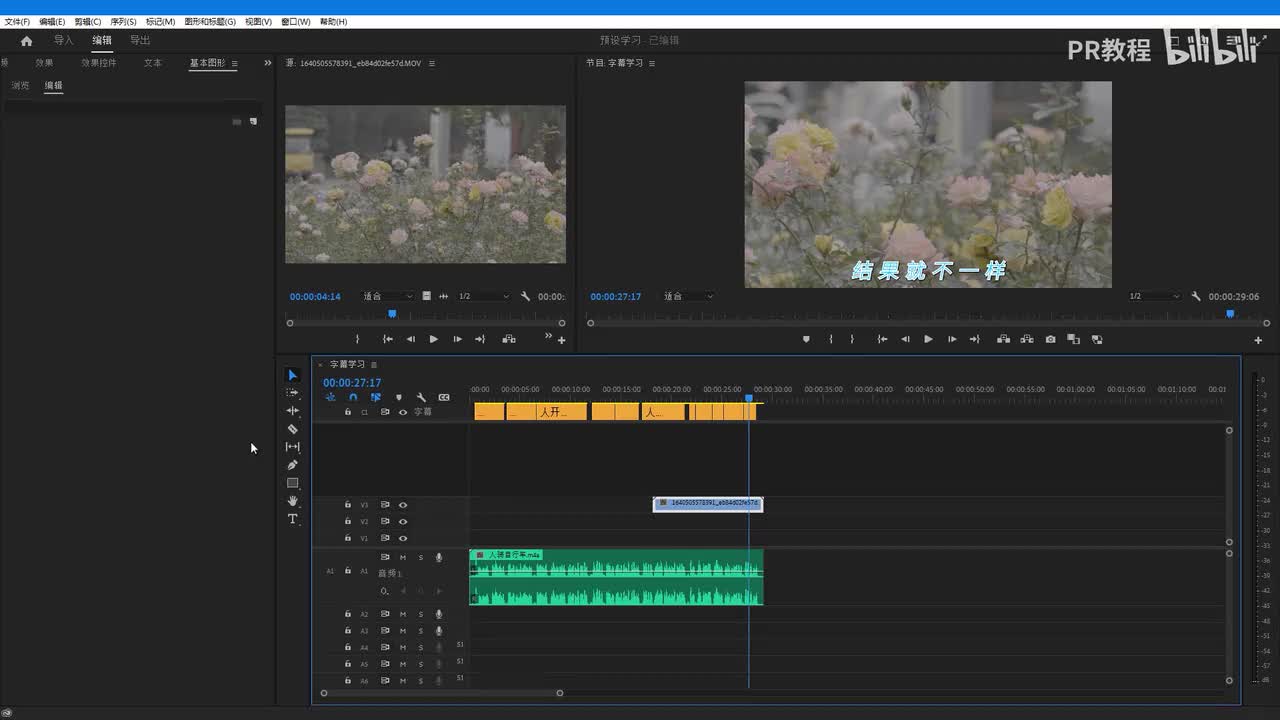The width and height of the screenshot is (1280, 720).
Task: Select the Hand tool
Action: click(x=292, y=501)
